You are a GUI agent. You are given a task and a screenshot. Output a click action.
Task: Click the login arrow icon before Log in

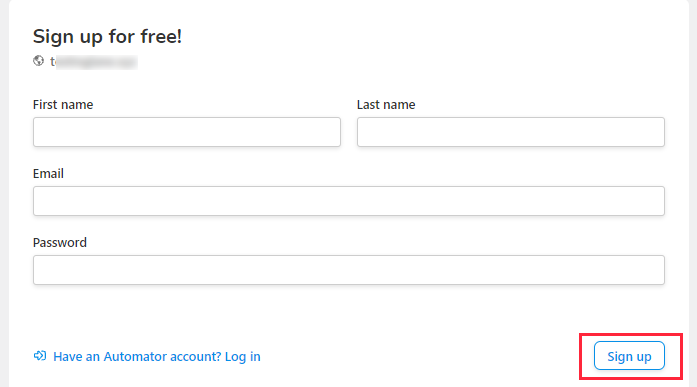(x=40, y=355)
